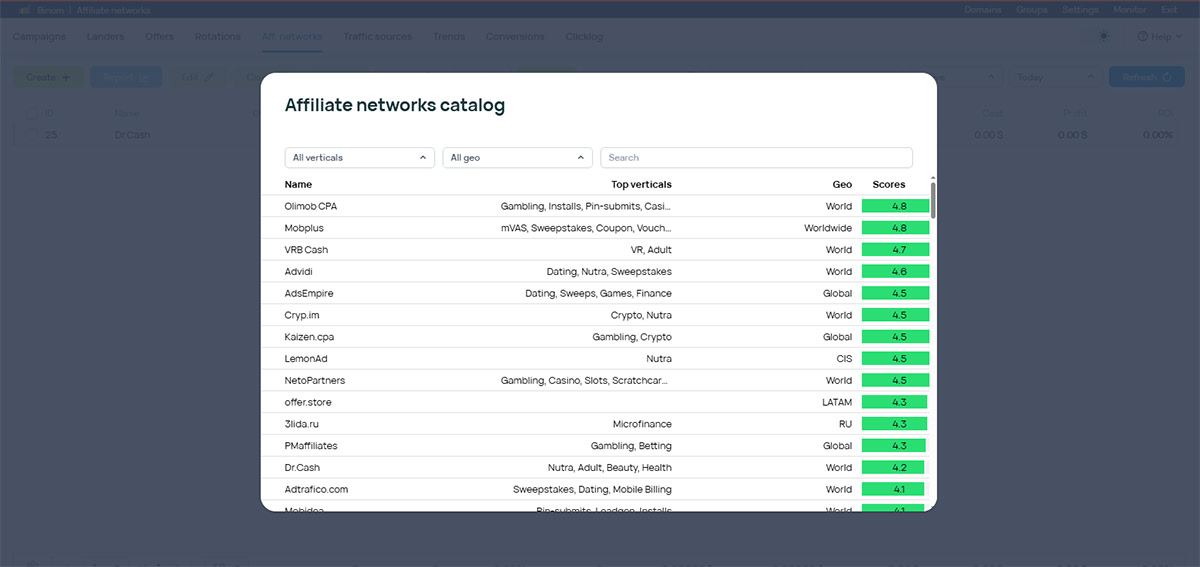Tick the checkbox for network ID 25
This screenshot has height=567, width=1200.
30,135
